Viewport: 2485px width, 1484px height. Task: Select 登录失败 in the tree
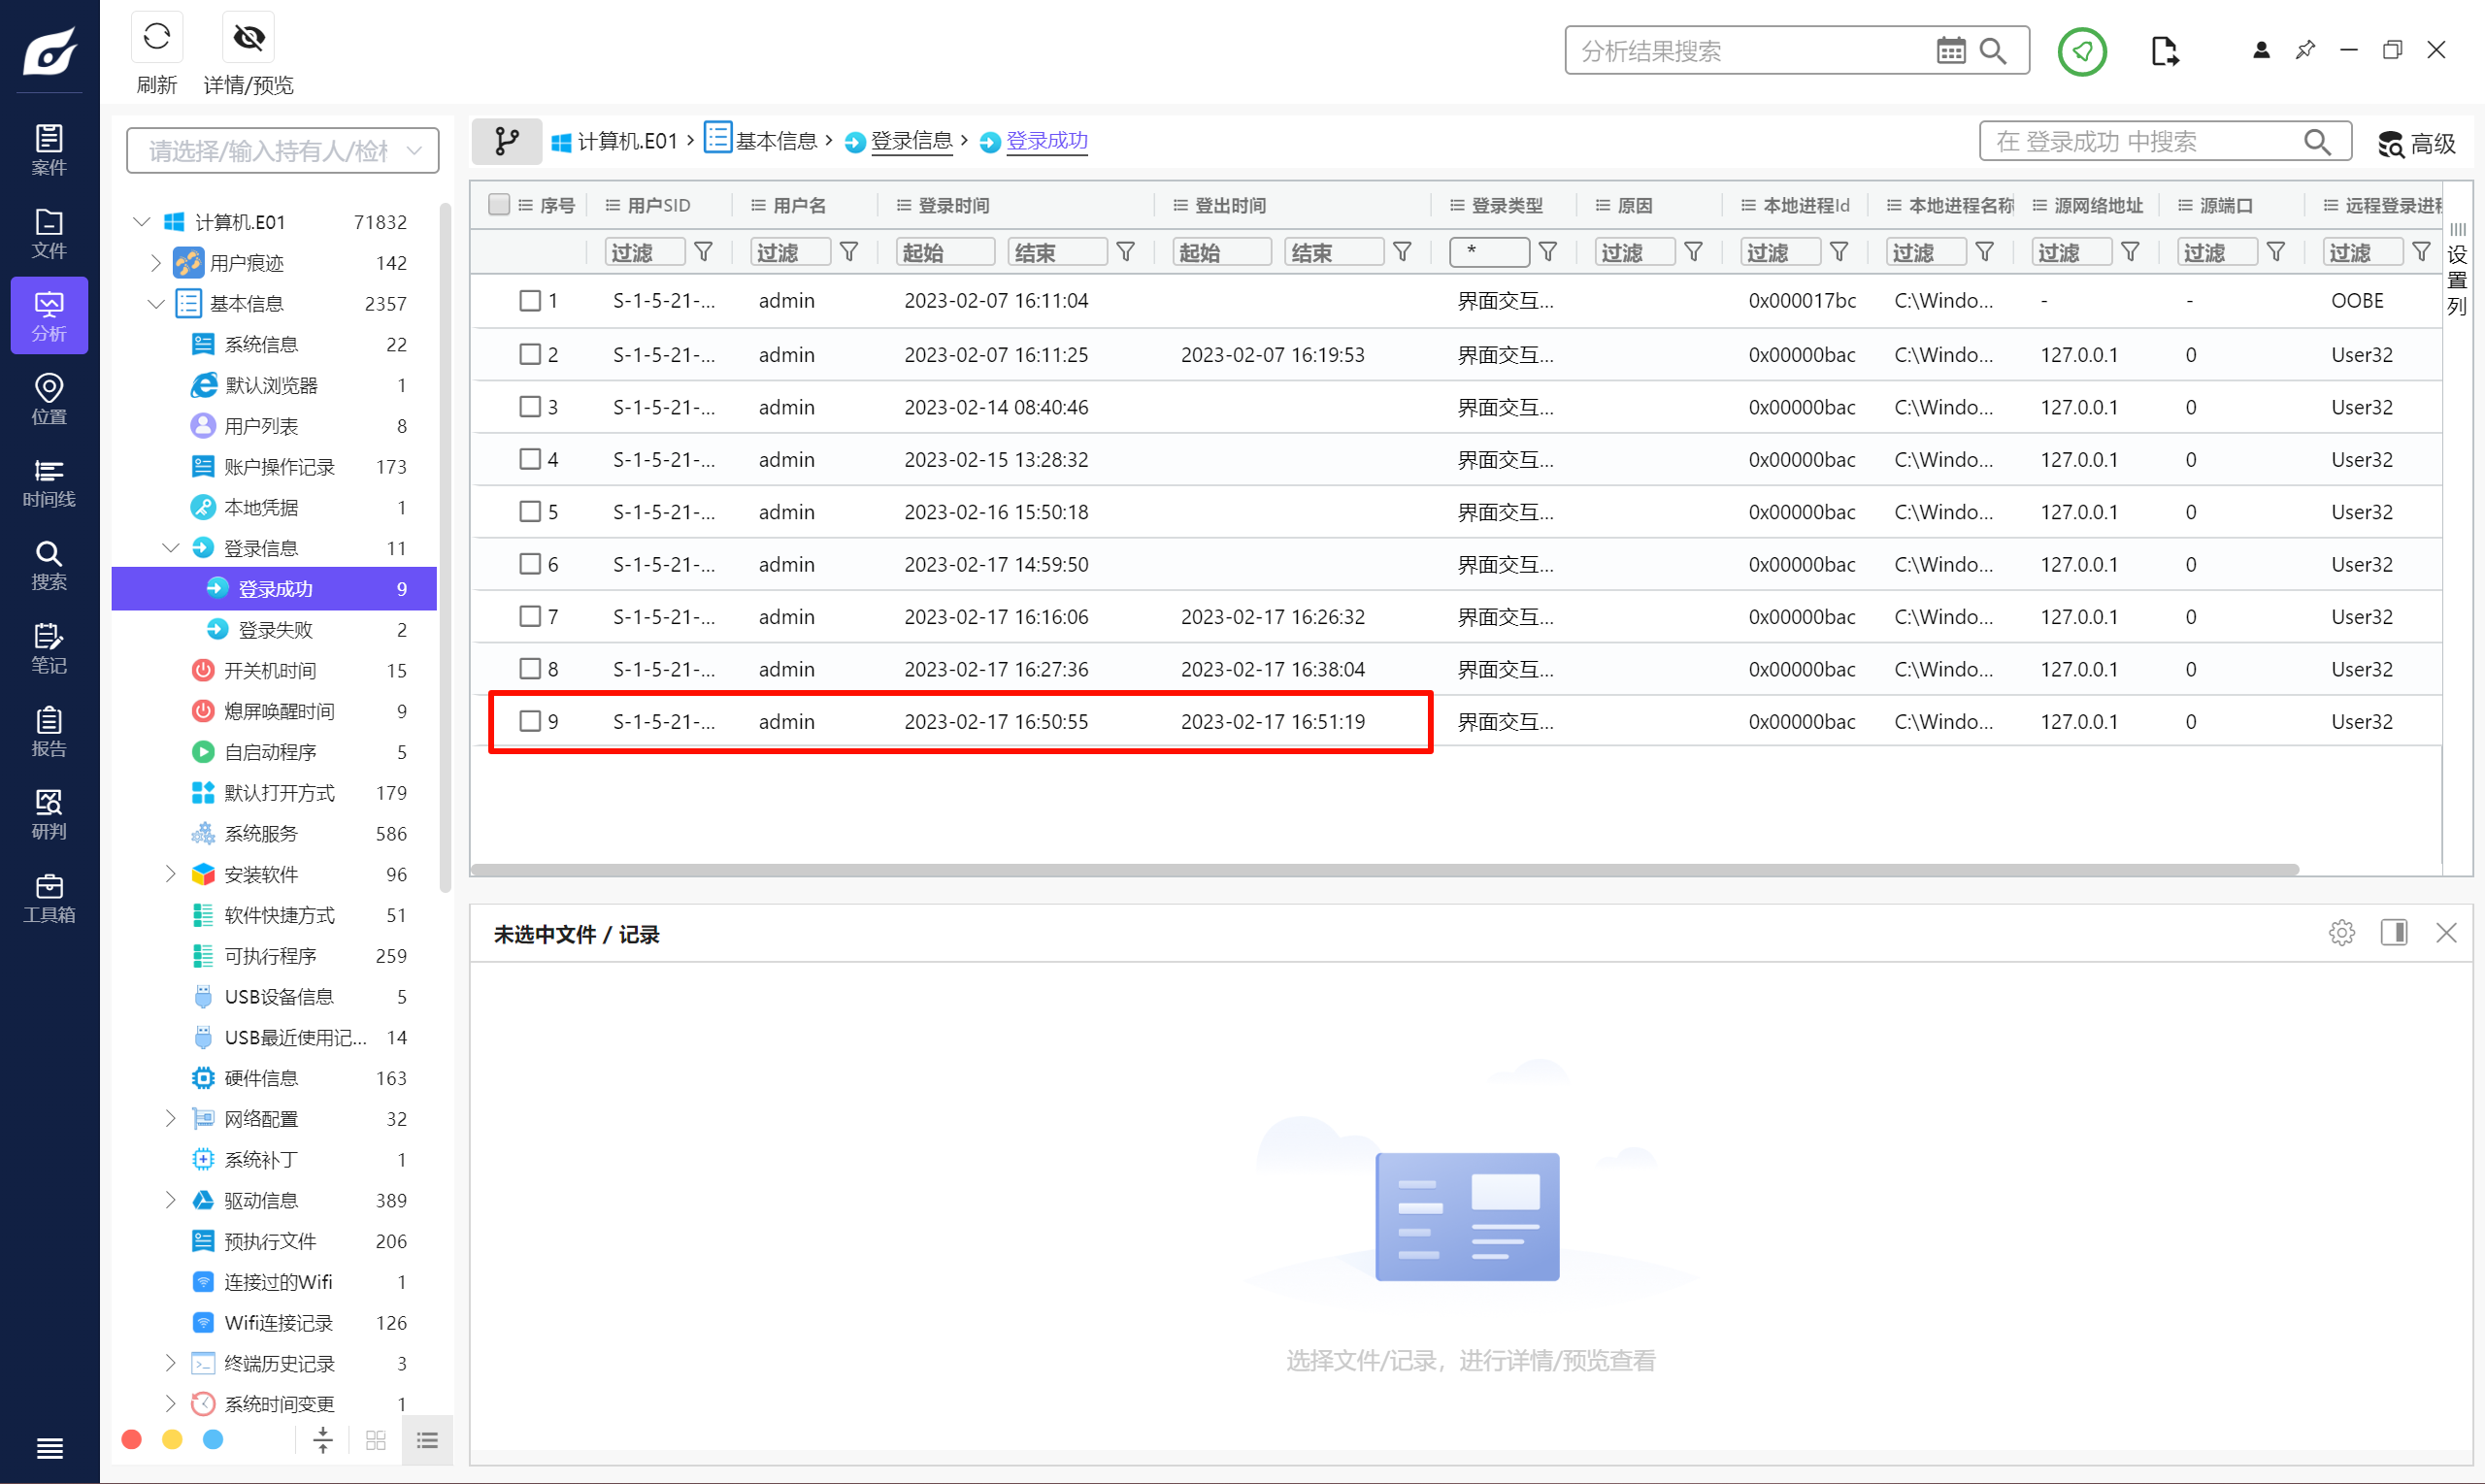[x=274, y=629]
